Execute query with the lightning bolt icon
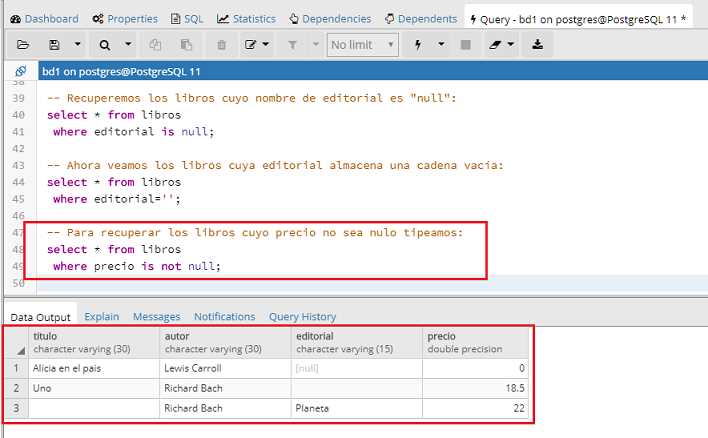708x438 pixels. tap(418, 45)
